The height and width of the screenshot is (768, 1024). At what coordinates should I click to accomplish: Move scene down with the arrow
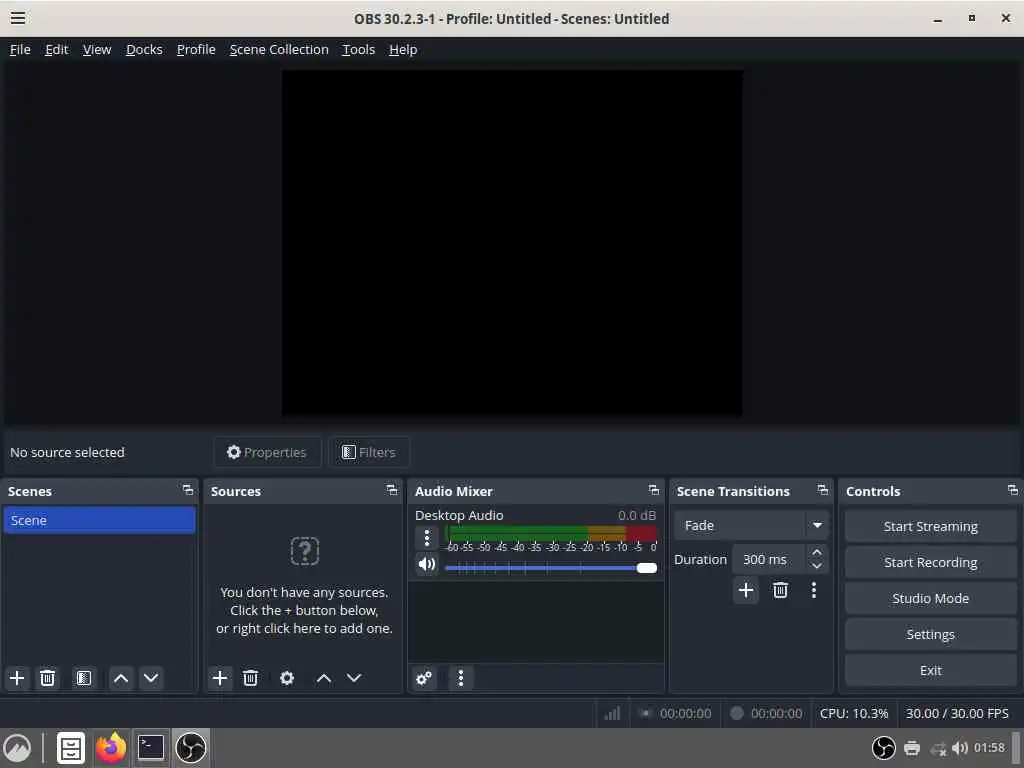[x=151, y=678]
